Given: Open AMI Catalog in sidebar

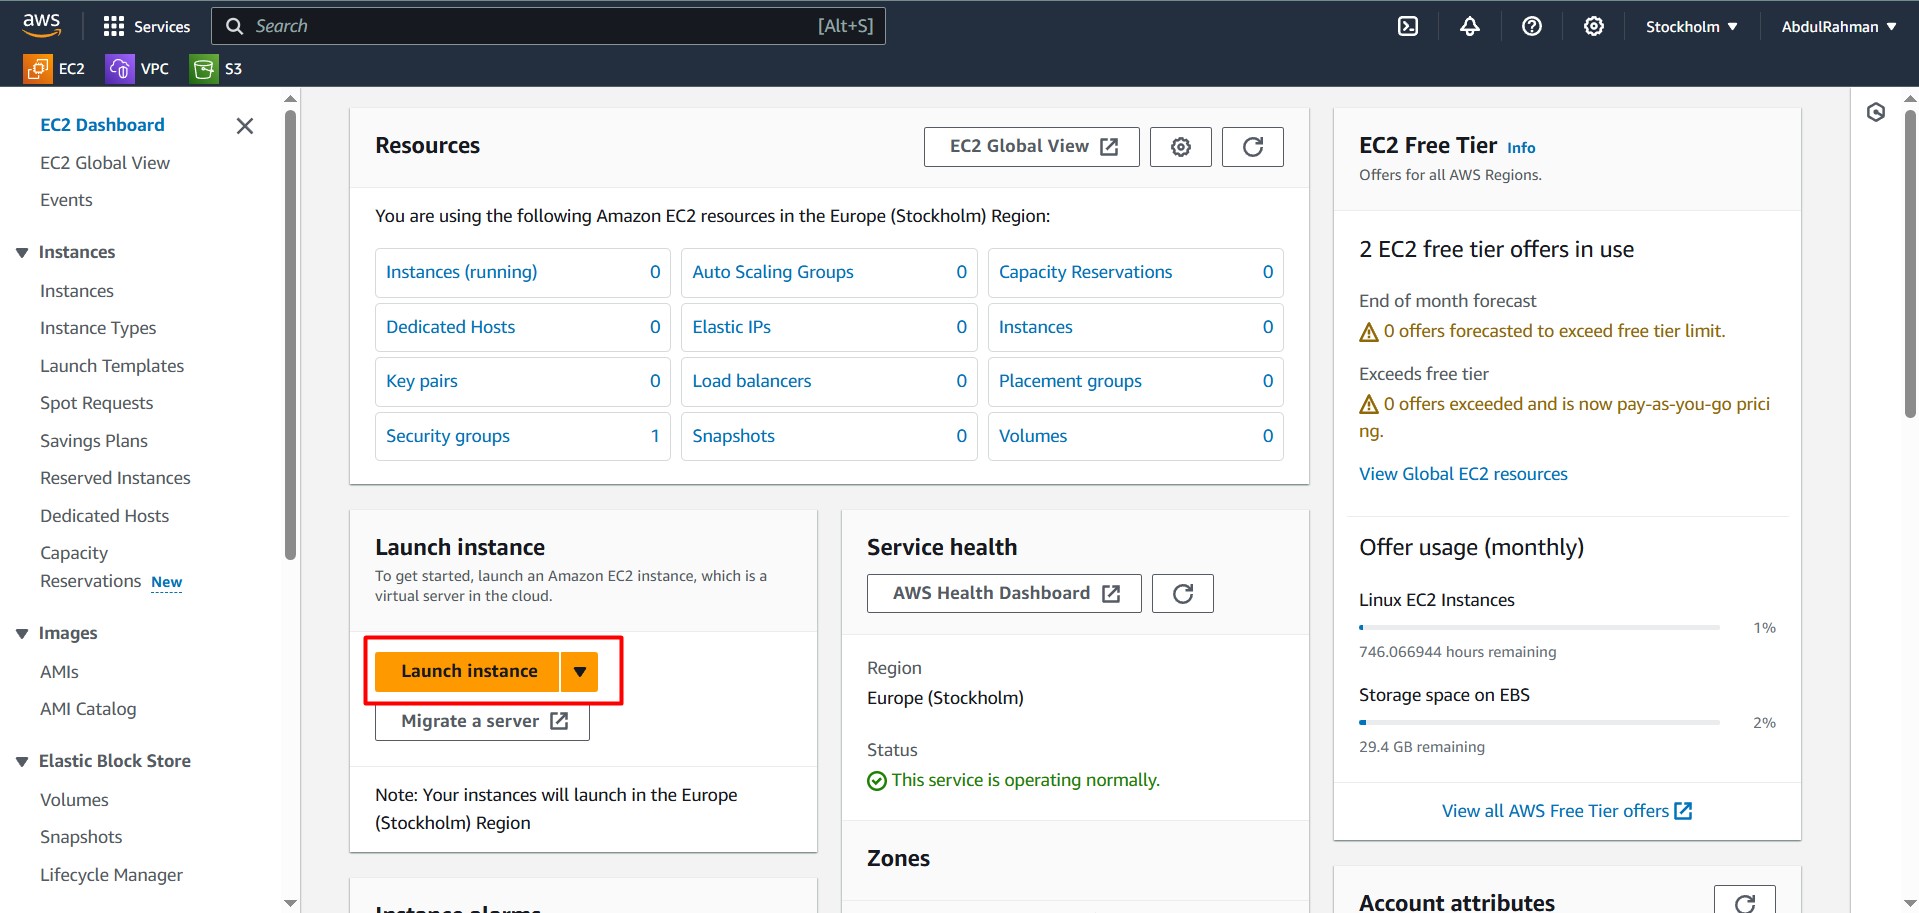Looking at the screenshot, I should click(x=88, y=709).
